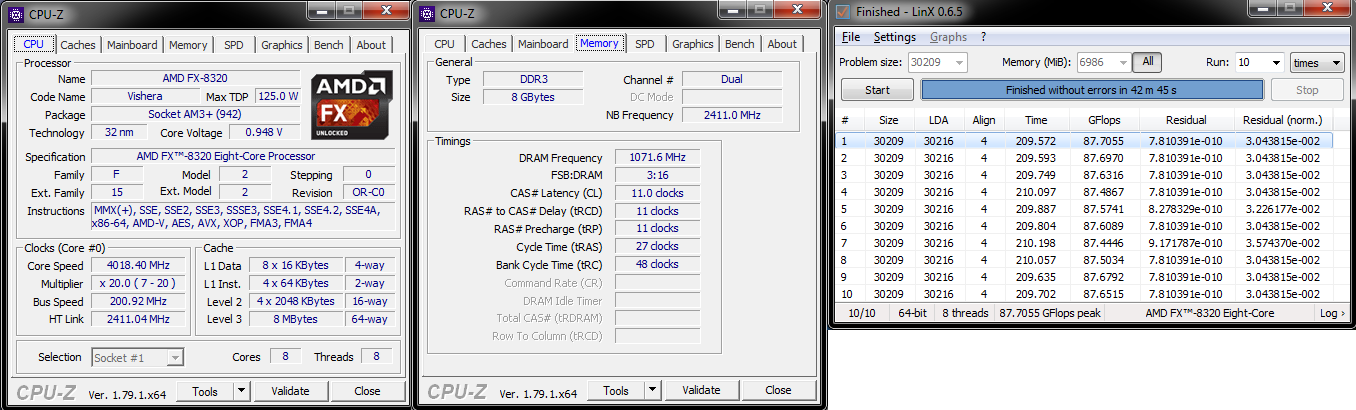Click the Core Speed value 4018.40 MHz
Image resolution: width=1356 pixels, height=410 pixels.
[137, 265]
